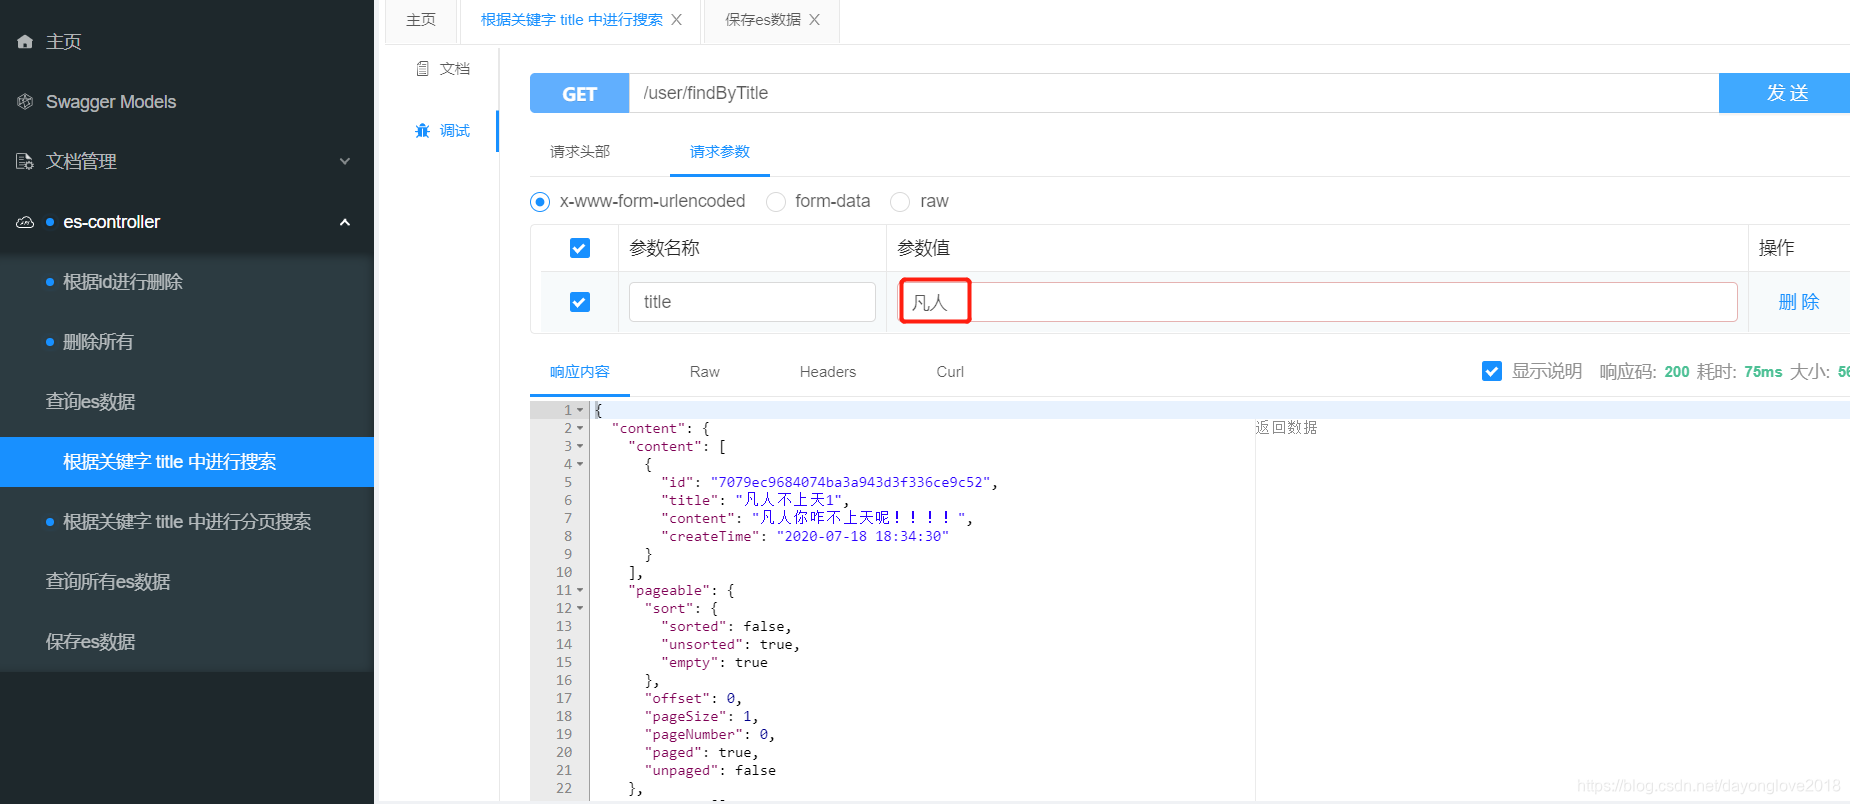Toggle the 显示说明 checkbox
This screenshot has width=1850, height=804.
pos(1492,372)
